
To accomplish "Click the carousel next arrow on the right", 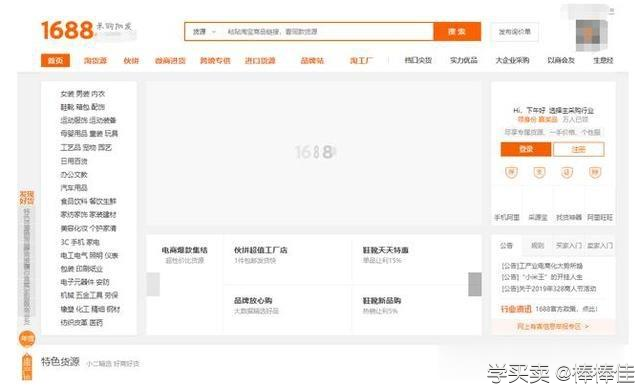I will point(475,284).
